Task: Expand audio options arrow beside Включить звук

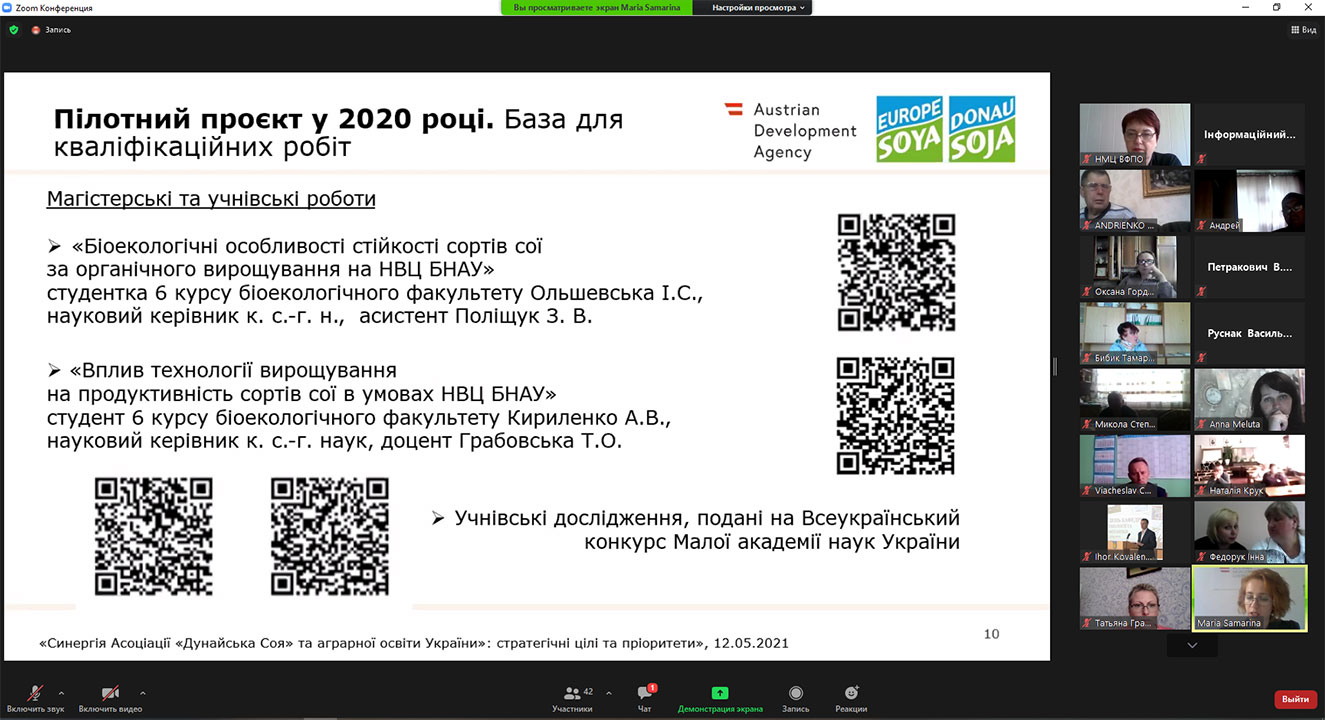Action: click(61, 693)
